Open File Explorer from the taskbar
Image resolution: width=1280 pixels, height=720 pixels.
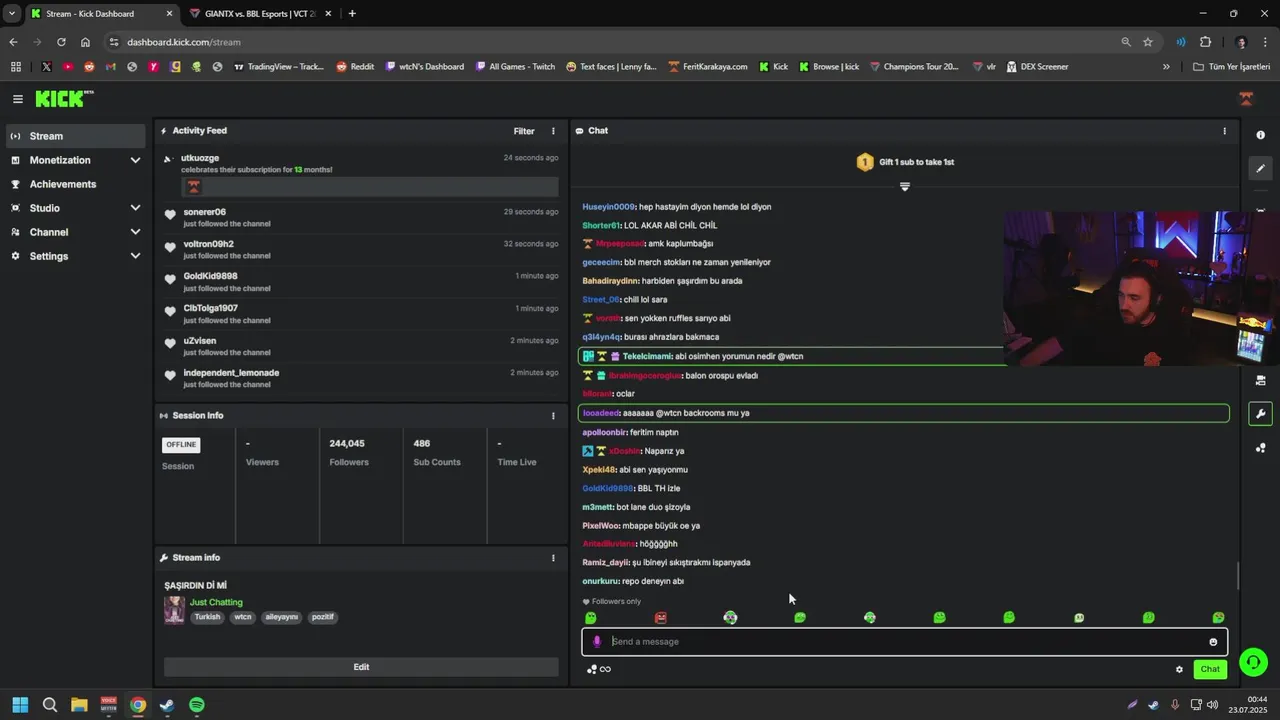pyautogui.click(x=79, y=705)
